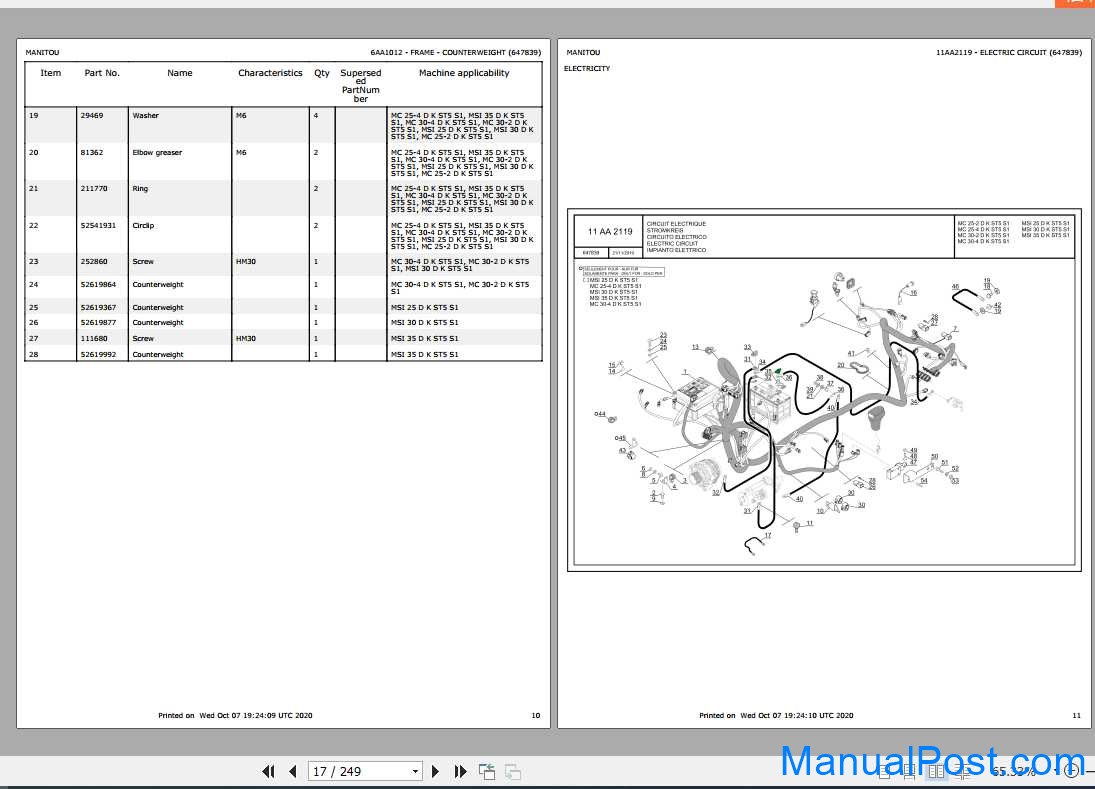Go to the previous page

pyautogui.click(x=293, y=772)
